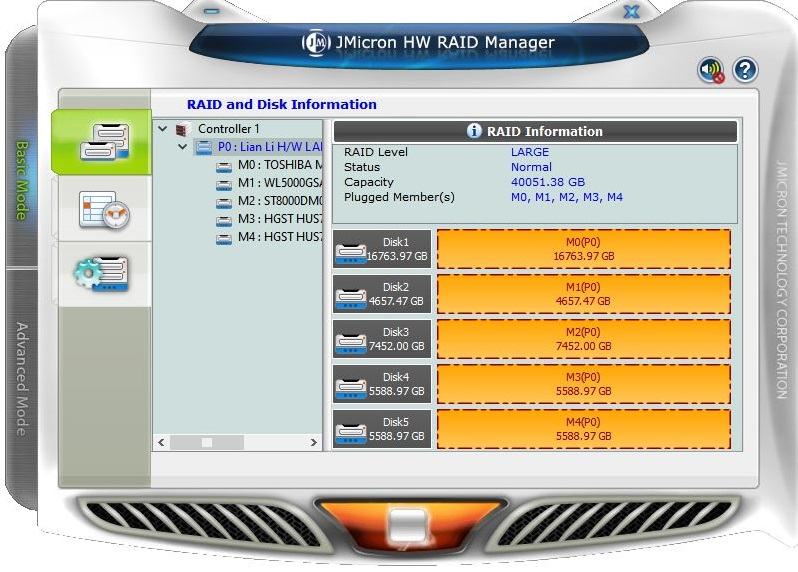798x572 pixels.
Task: Select the M1(P0) 4657.47 GB orange block
Action: tap(584, 294)
